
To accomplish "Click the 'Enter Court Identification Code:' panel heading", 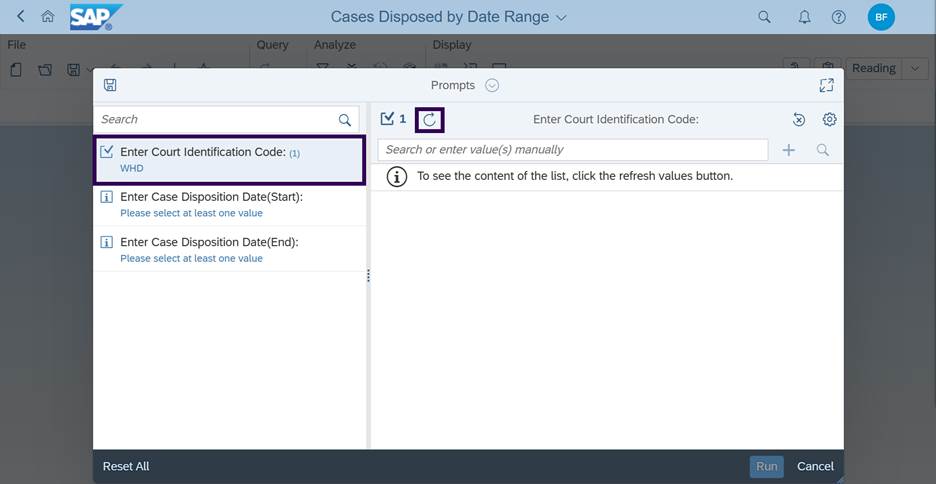I will 615,119.
